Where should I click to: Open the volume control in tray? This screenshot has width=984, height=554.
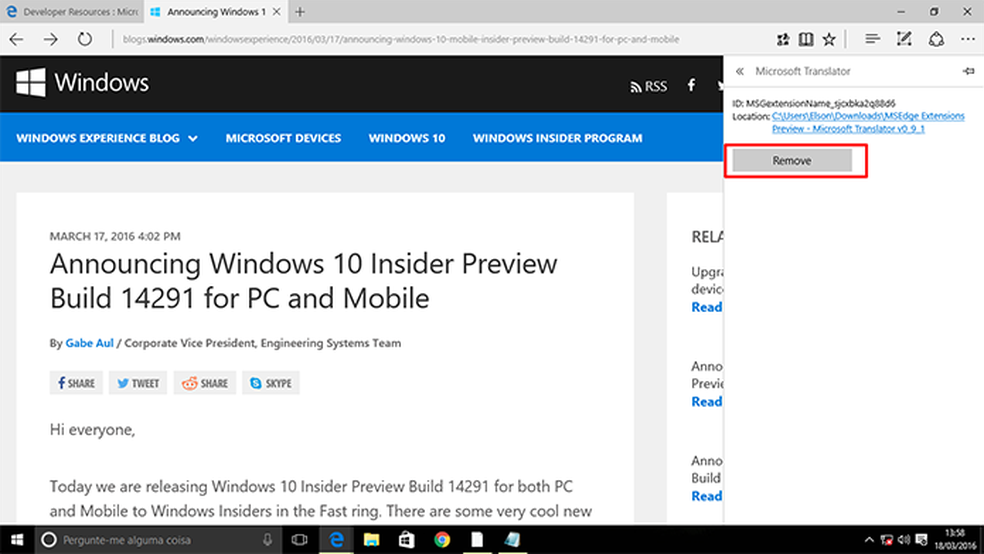(x=904, y=540)
